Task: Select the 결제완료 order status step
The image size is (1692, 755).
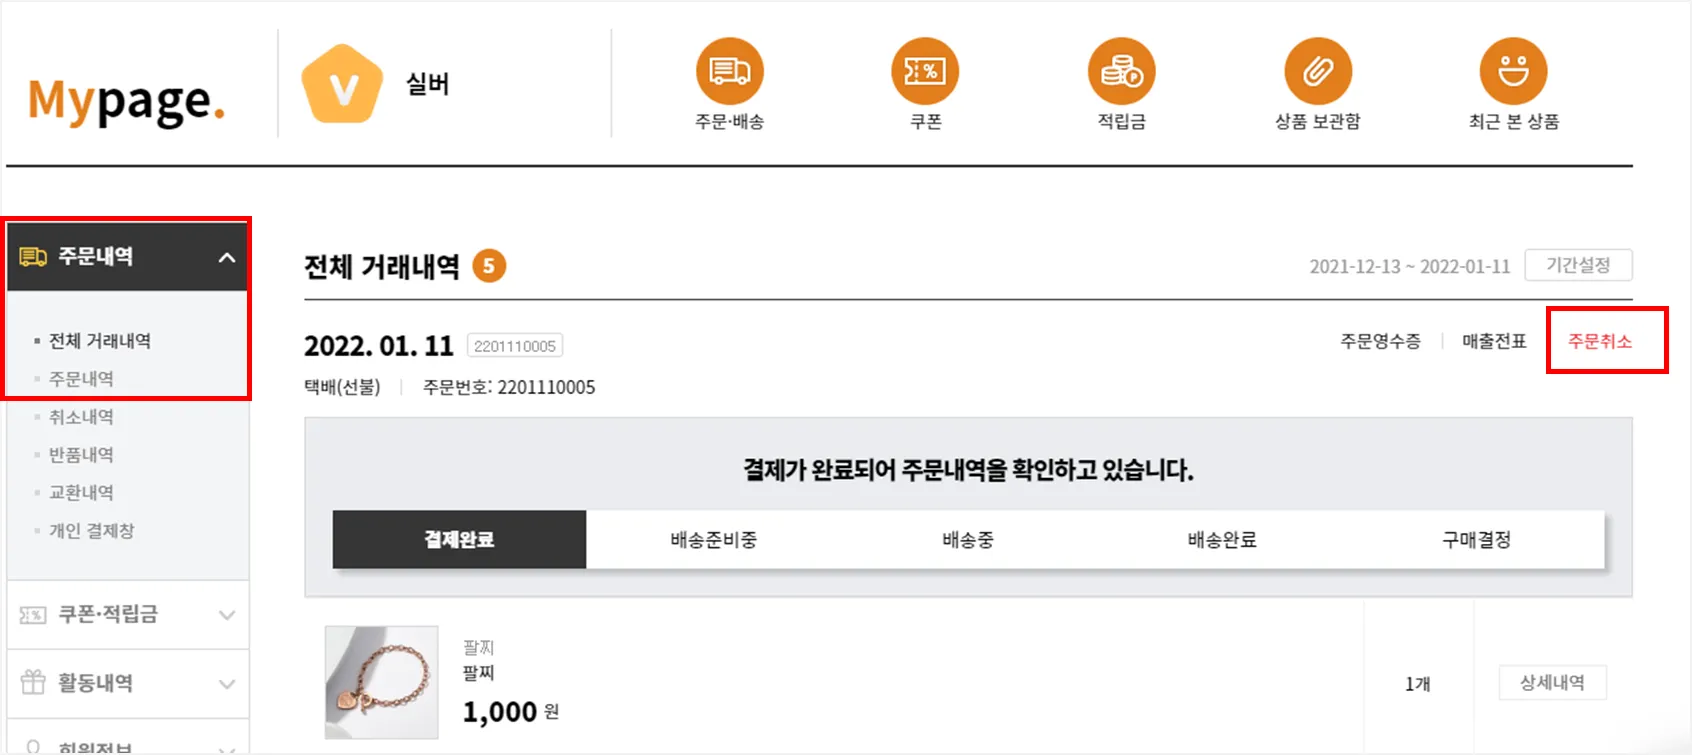Action: tap(459, 540)
